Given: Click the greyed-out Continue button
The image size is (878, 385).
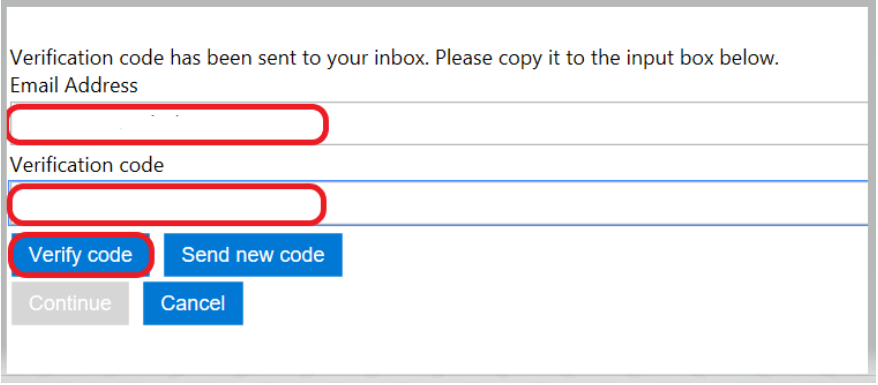Looking at the screenshot, I should tap(70, 303).
